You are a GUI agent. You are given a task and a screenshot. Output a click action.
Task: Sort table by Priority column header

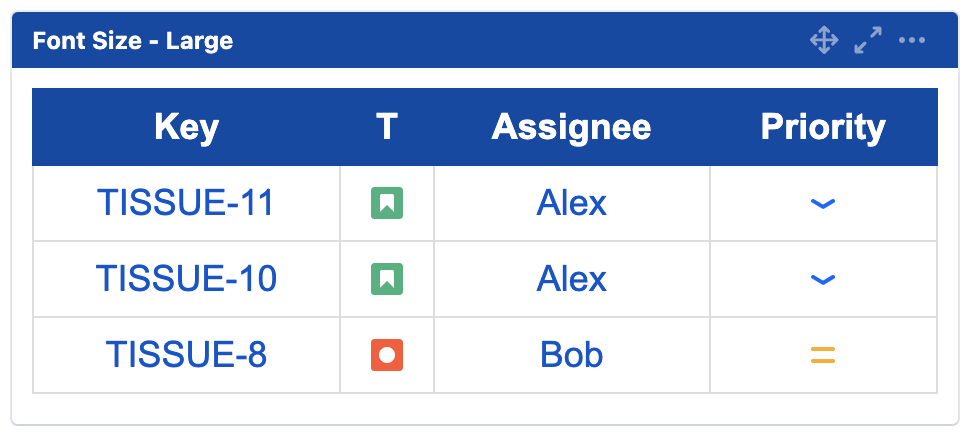pos(823,127)
